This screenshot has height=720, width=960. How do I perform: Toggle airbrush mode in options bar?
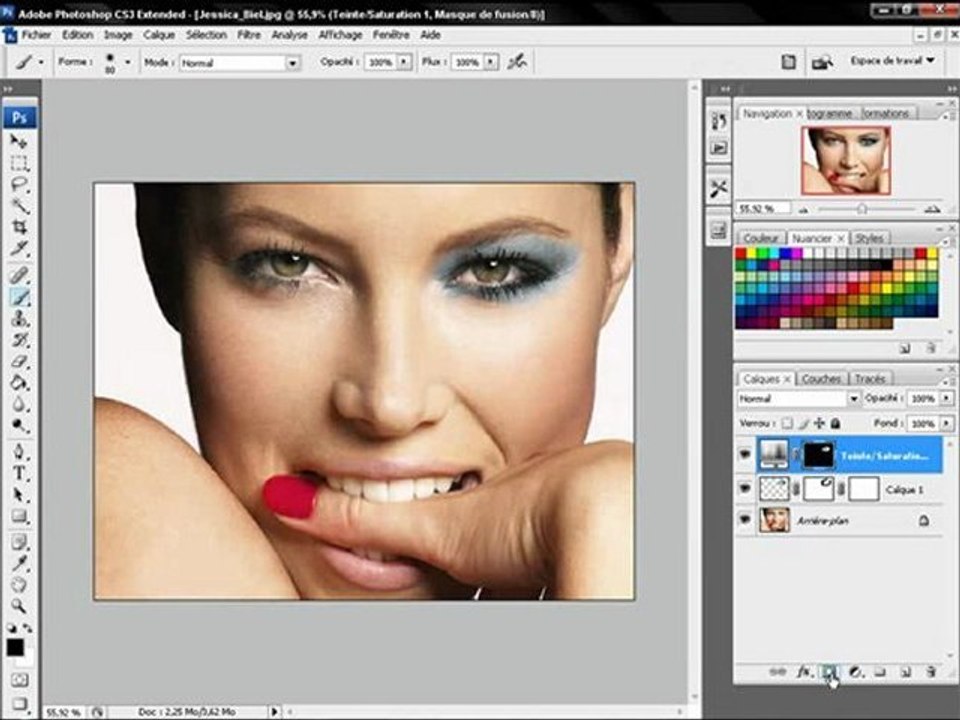[517, 62]
